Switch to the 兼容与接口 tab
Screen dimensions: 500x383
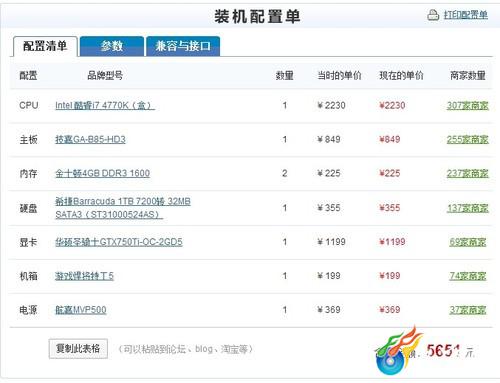183,46
